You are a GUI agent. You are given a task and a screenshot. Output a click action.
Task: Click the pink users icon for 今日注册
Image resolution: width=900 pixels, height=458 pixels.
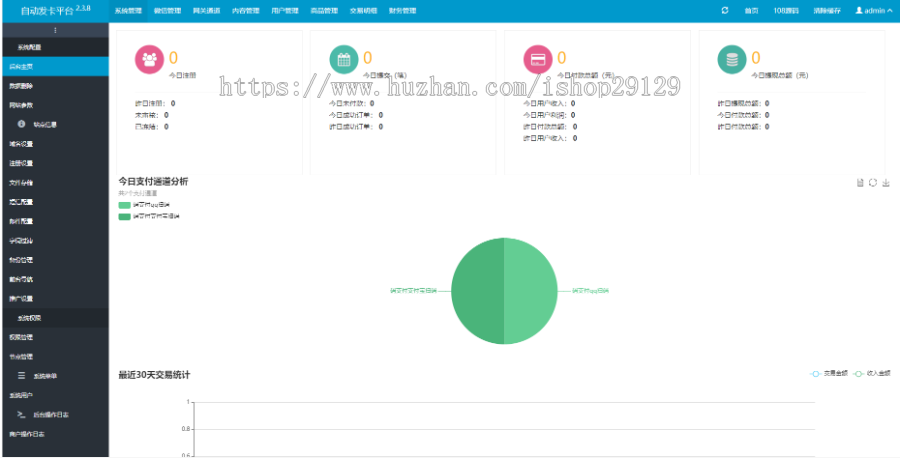(x=149, y=60)
